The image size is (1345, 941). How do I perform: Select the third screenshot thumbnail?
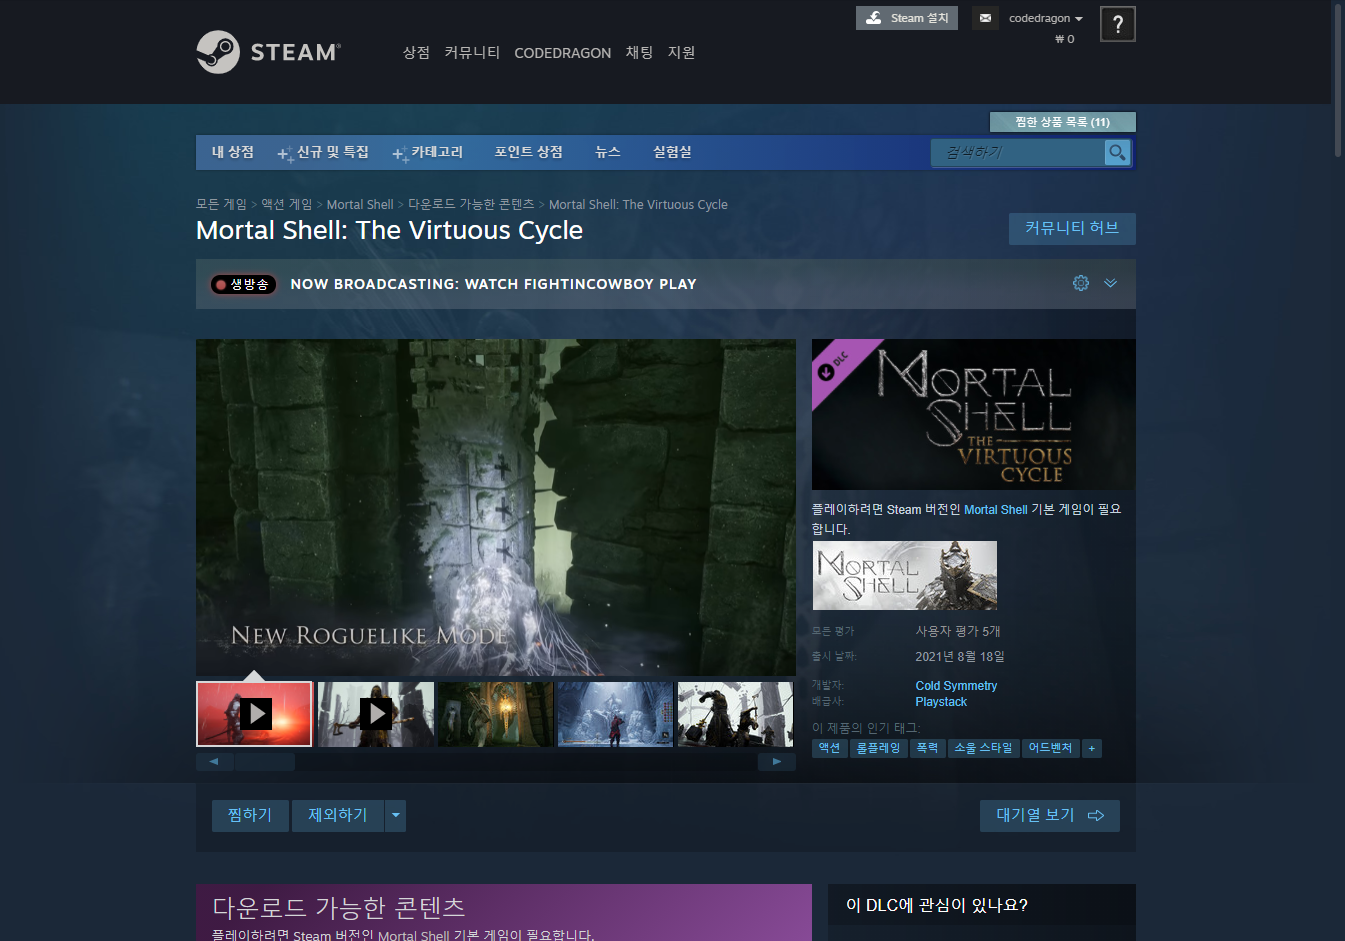(x=495, y=714)
